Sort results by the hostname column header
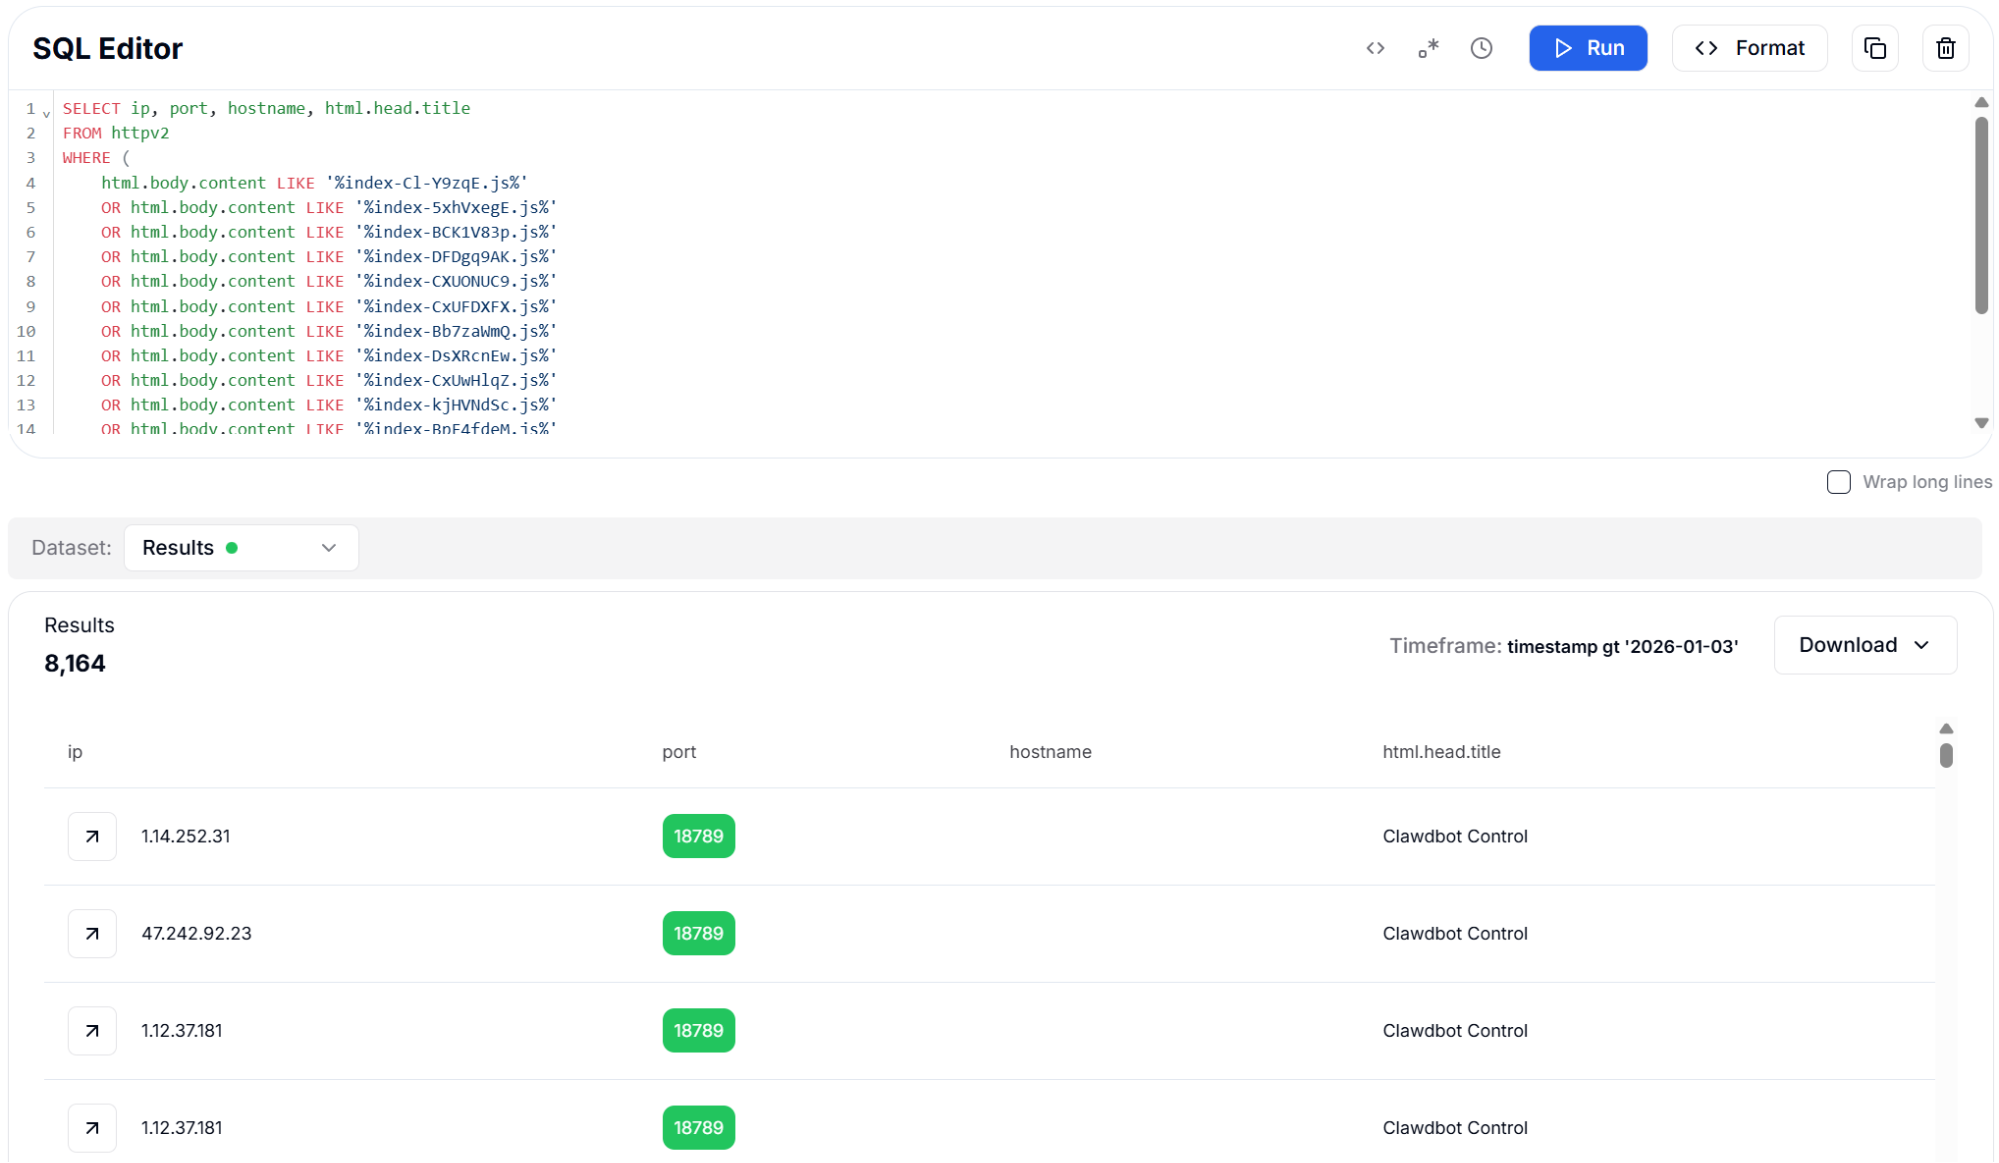Image resolution: width=1999 pixels, height=1163 pixels. coord(1050,752)
